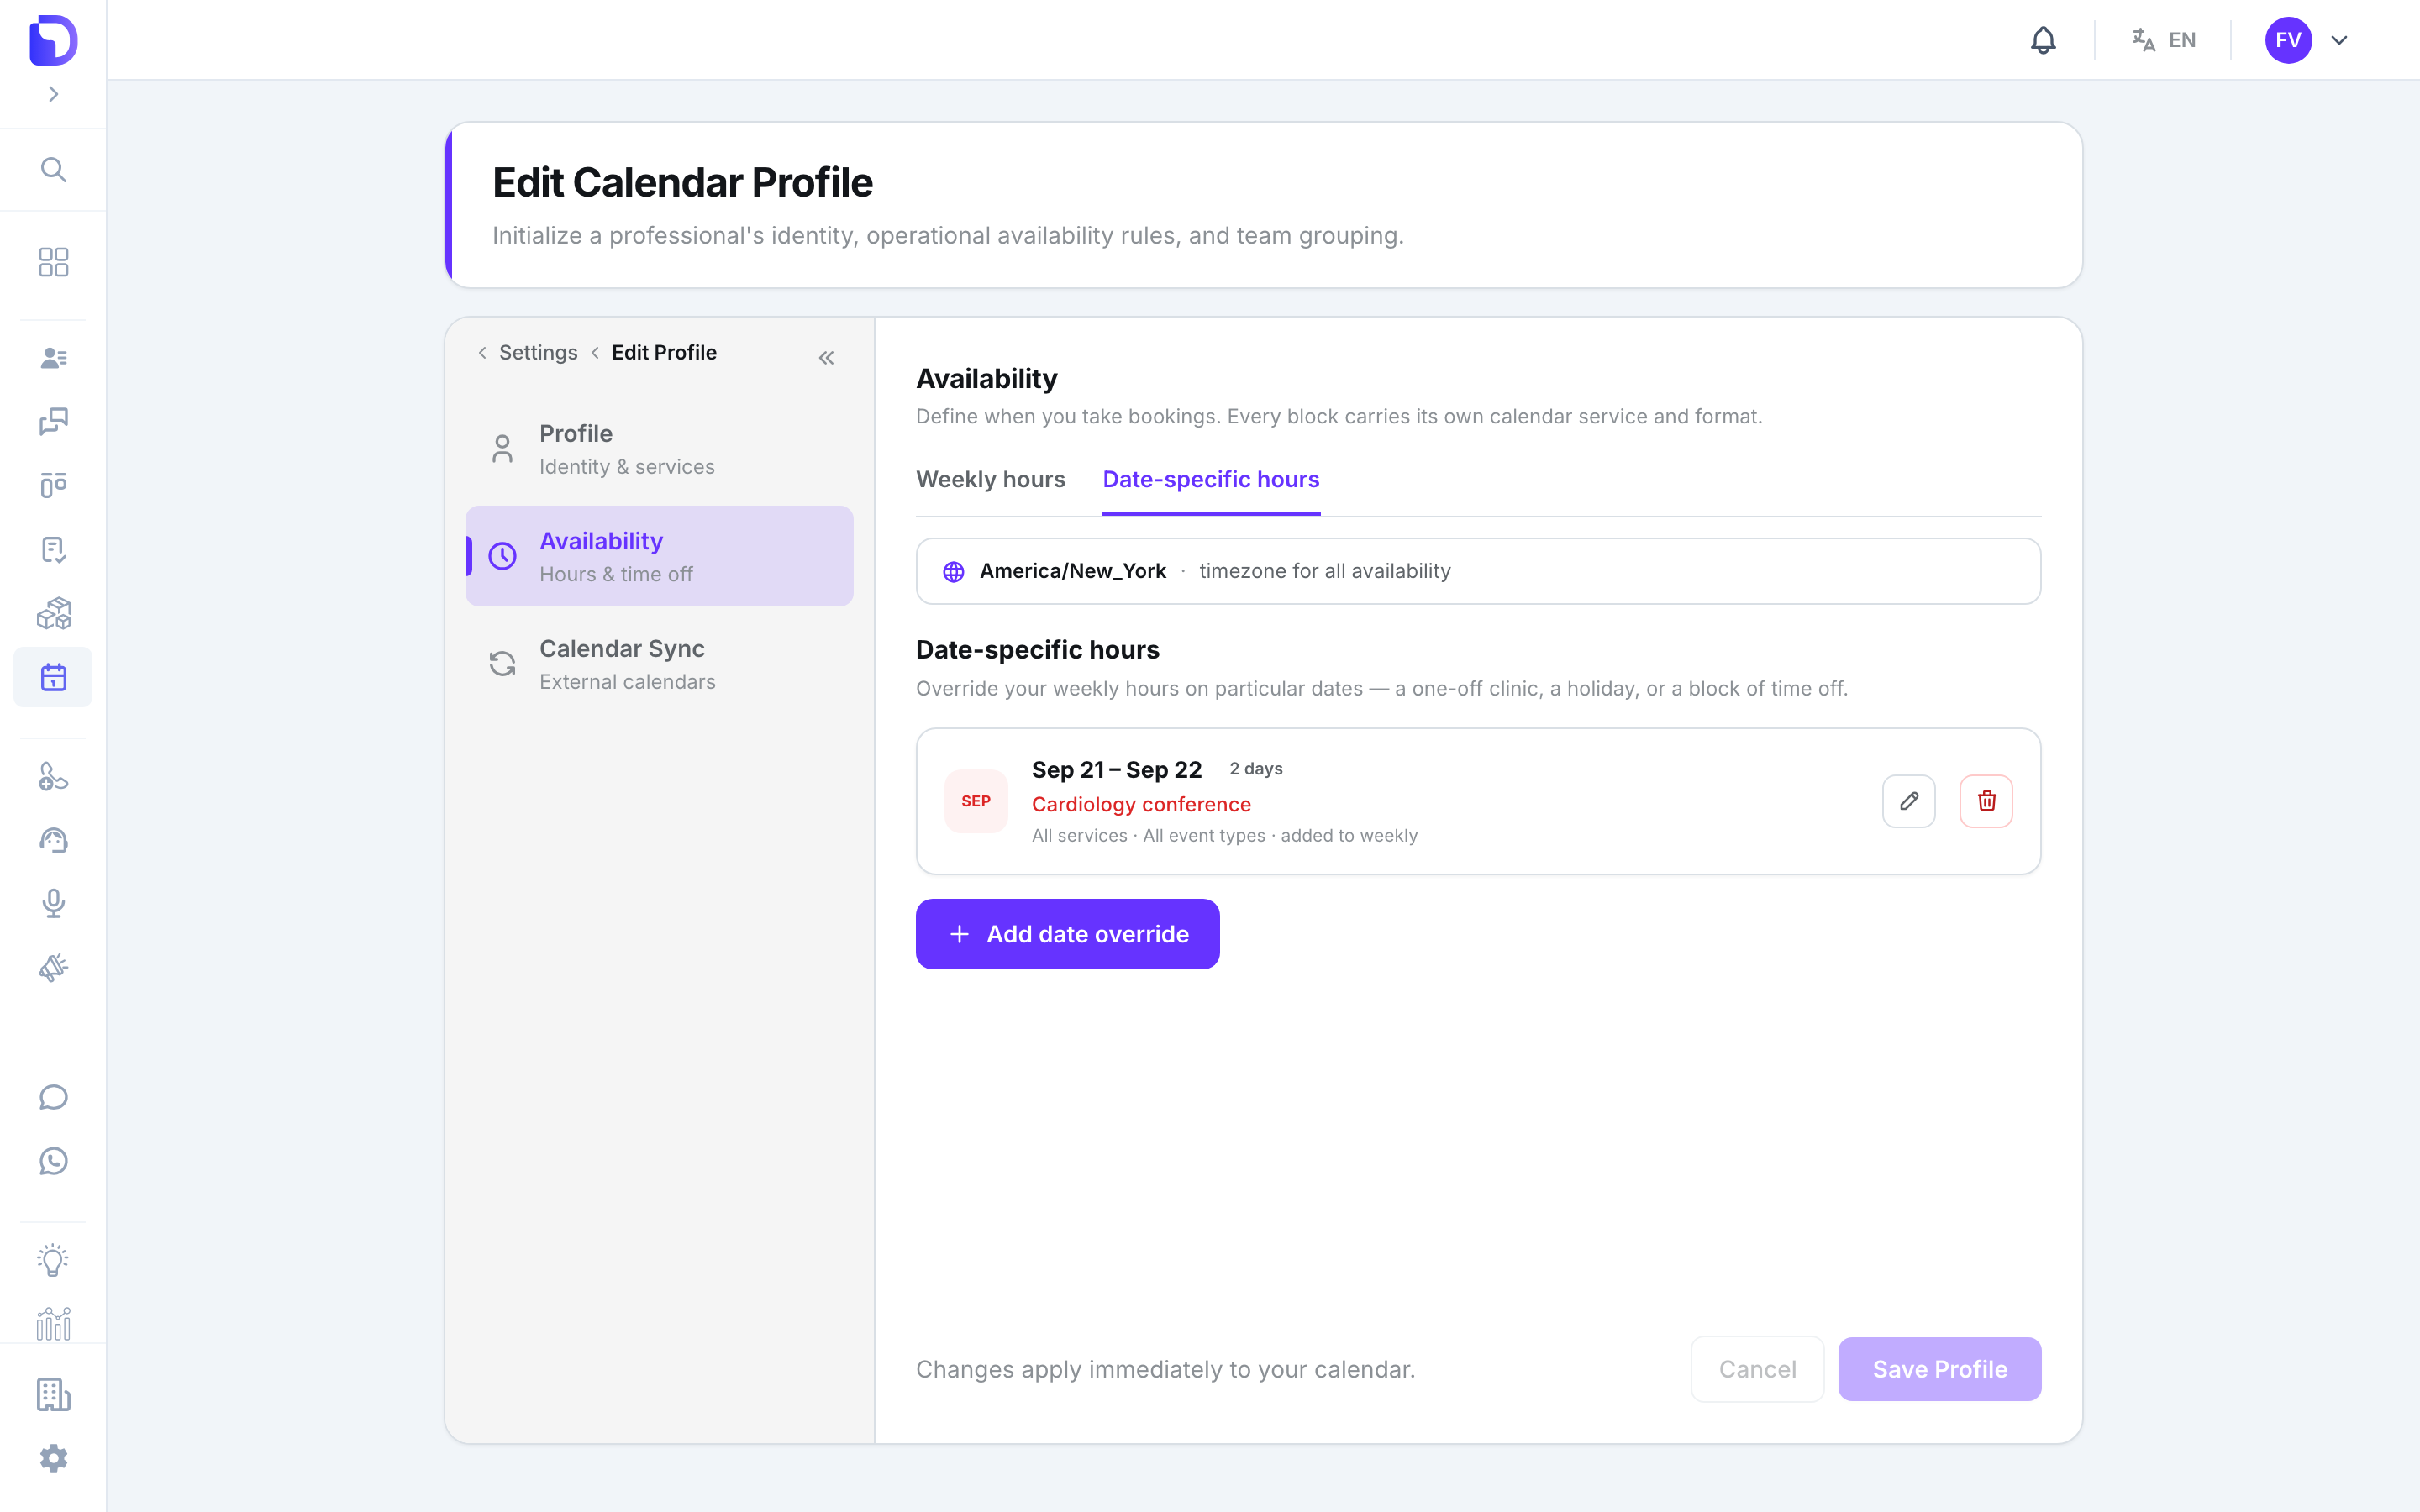Open the dashboard grid icon
The width and height of the screenshot is (2420, 1512).
(53, 262)
